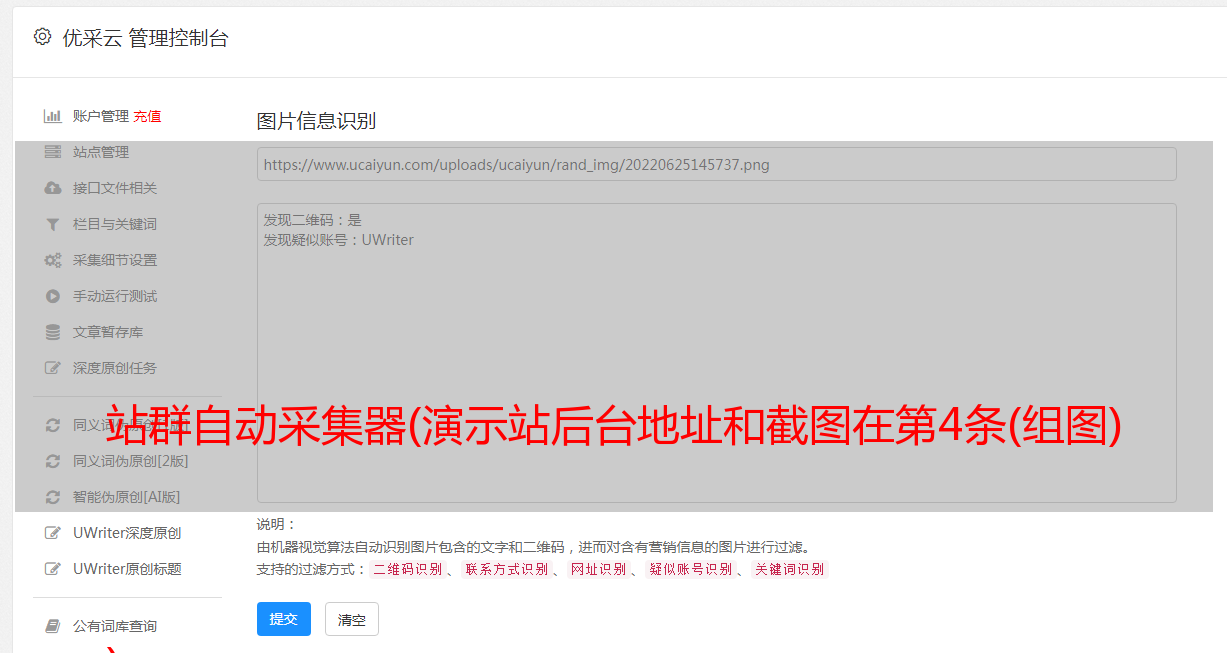Click the book icon for 公有词库查询
Image resolution: width=1227 pixels, height=653 pixels.
coord(53,626)
